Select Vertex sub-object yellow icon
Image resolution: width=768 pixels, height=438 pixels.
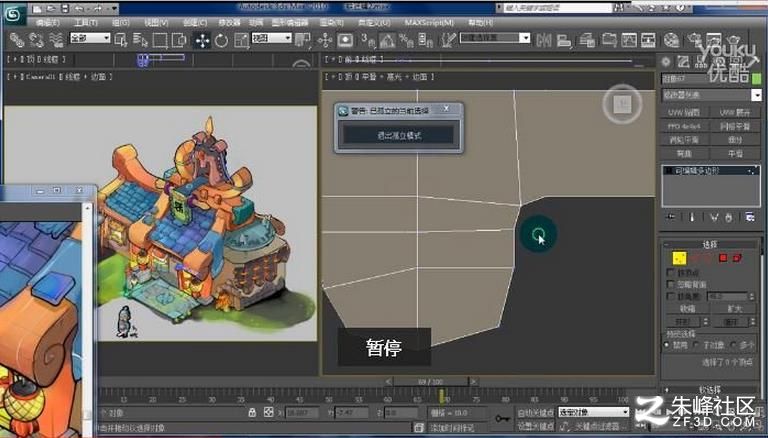tap(679, 258)
